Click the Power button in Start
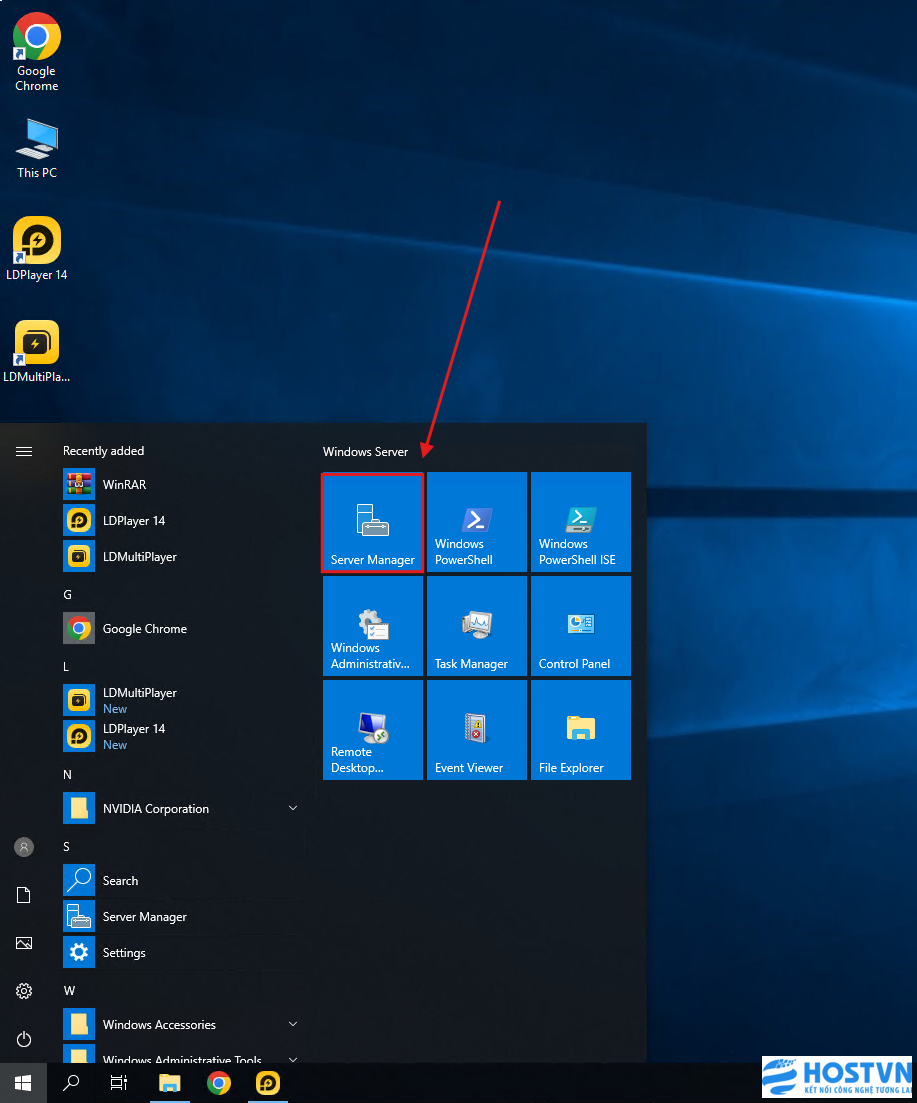The height and width of the screenshot is (1103, 917). [24, 1039]
